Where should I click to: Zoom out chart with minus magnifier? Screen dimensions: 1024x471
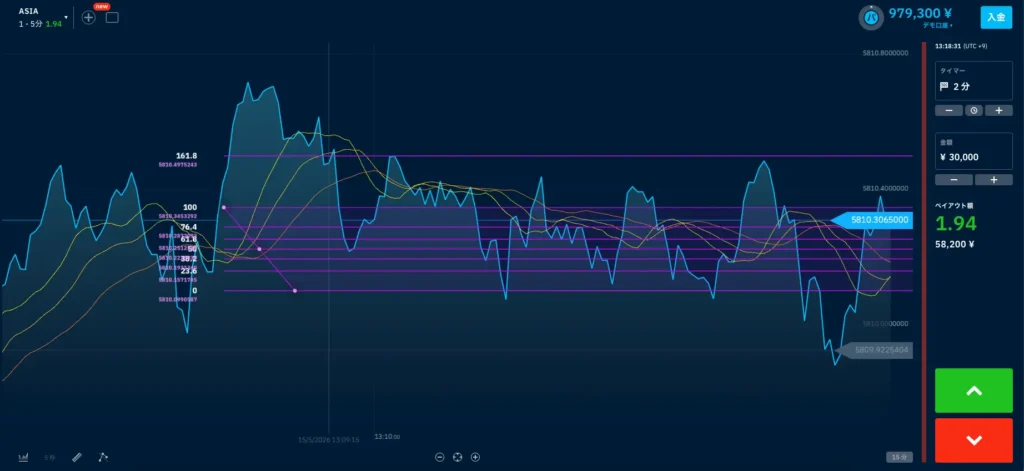click(440, 457)
